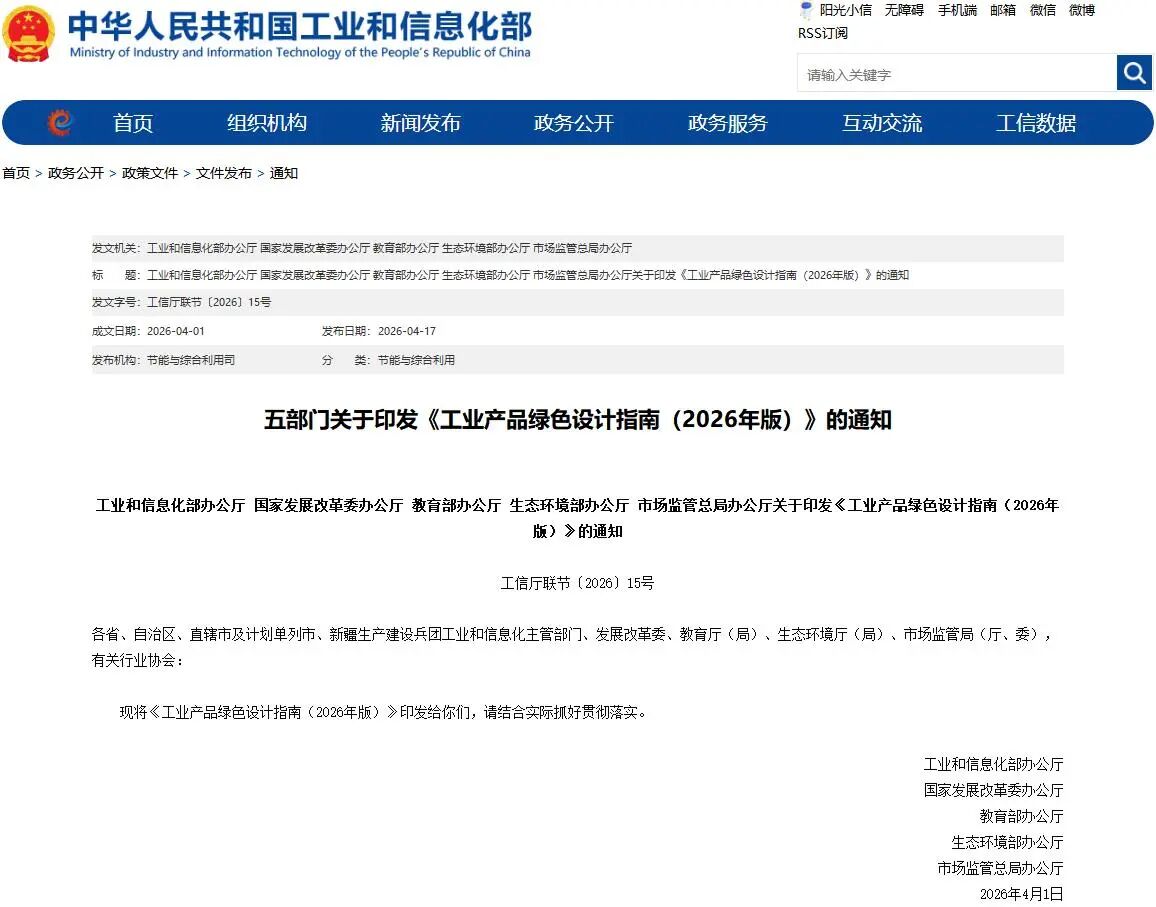This screenshot has height=907, width=1156.
Task: Go to 文件发布 breadcrumb link
Action: pos(224,173)
